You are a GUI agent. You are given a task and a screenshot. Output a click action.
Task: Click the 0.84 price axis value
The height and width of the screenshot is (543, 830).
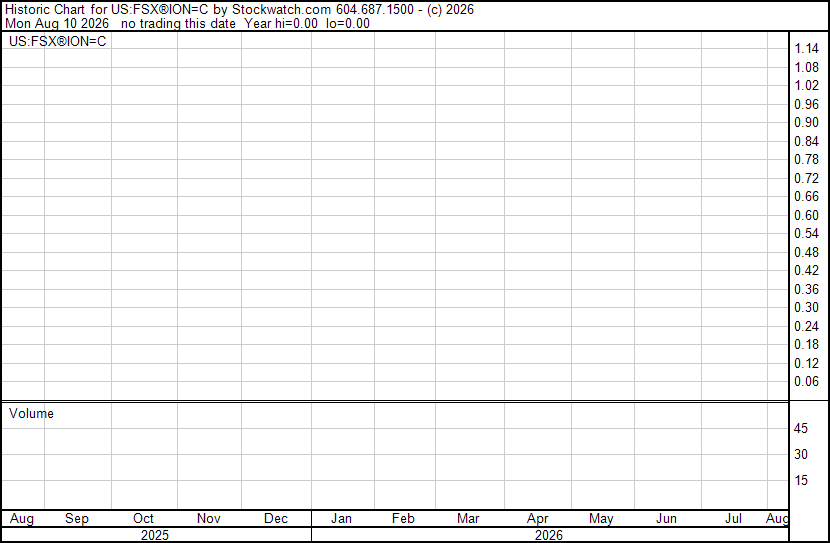[x=806, y=141]
